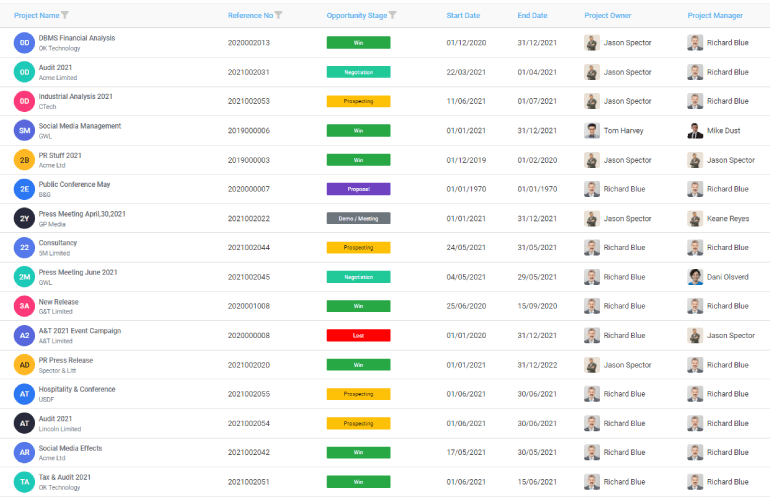This screenshot has height=500, width=770.
Task: Click Prospecting stage badge for Industrial Analysis 2021
Action: coord(358,101)
